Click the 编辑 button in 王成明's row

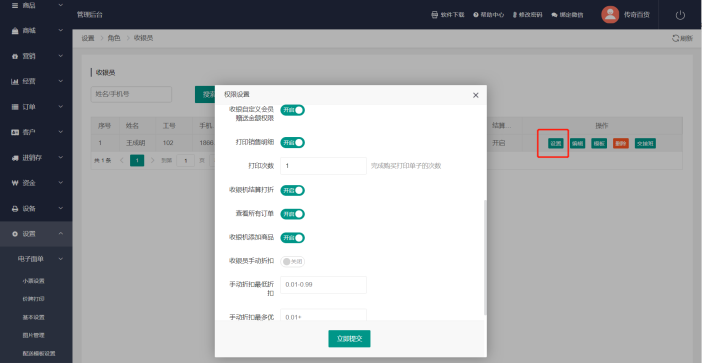(577, 143)
